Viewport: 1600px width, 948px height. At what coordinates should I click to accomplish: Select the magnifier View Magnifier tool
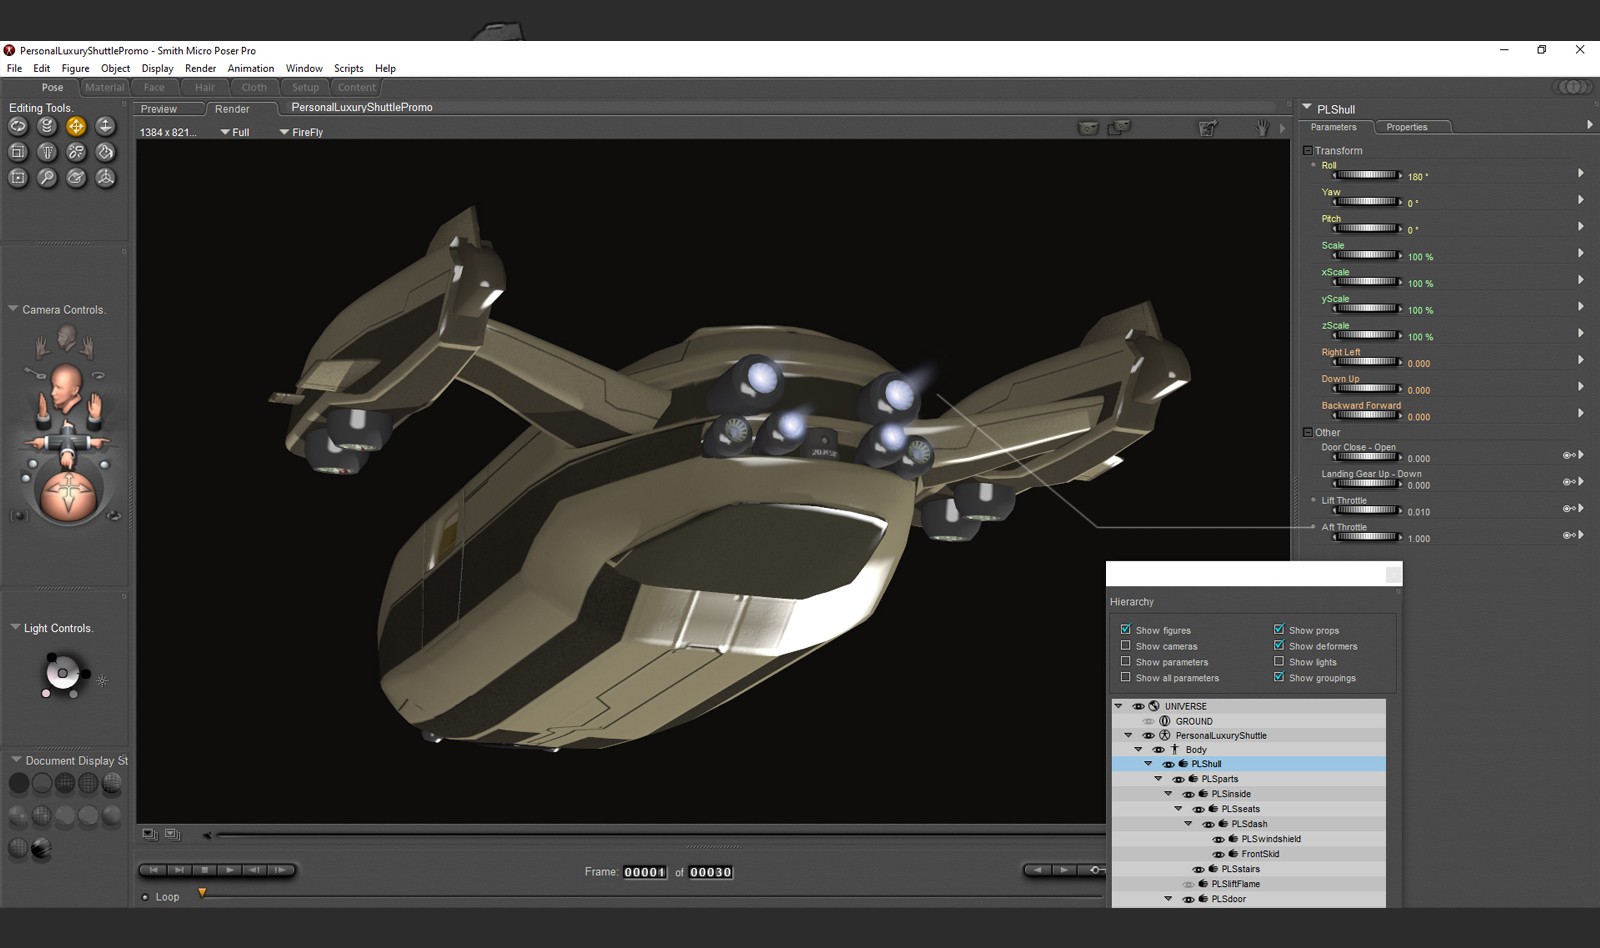[x=47, y=178]
